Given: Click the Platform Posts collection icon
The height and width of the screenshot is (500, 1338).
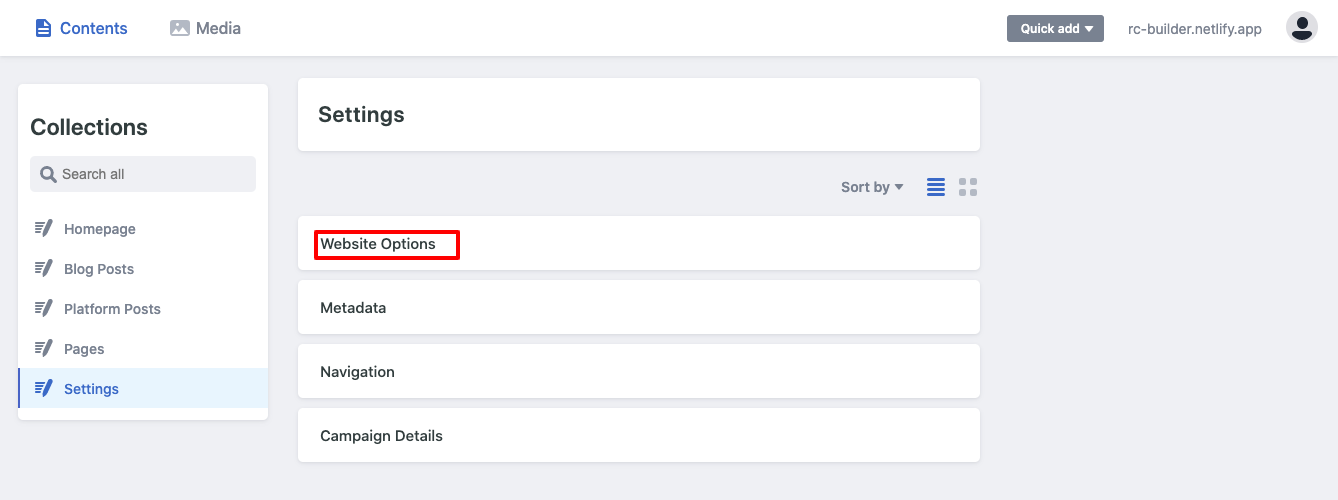Looking at the screenshot, I should pyautogui.click(x=43, y=308).
